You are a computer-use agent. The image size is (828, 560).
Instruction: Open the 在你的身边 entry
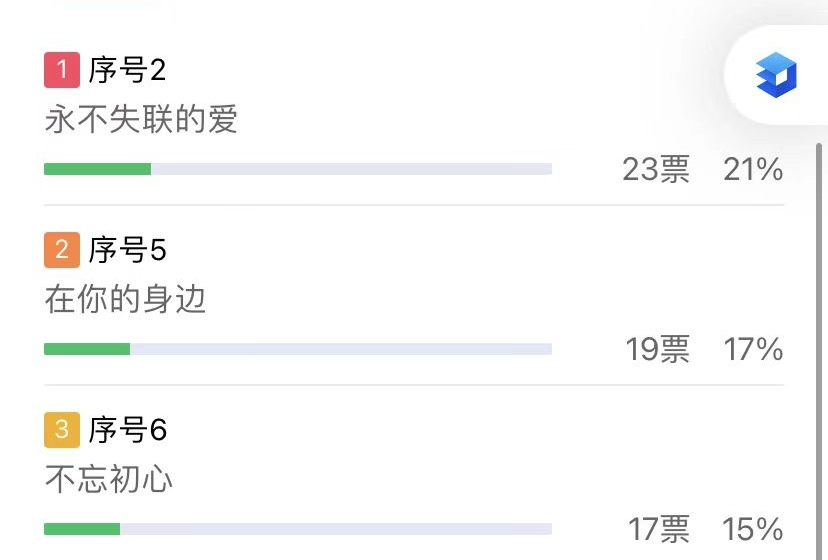(x=125, y=300)
